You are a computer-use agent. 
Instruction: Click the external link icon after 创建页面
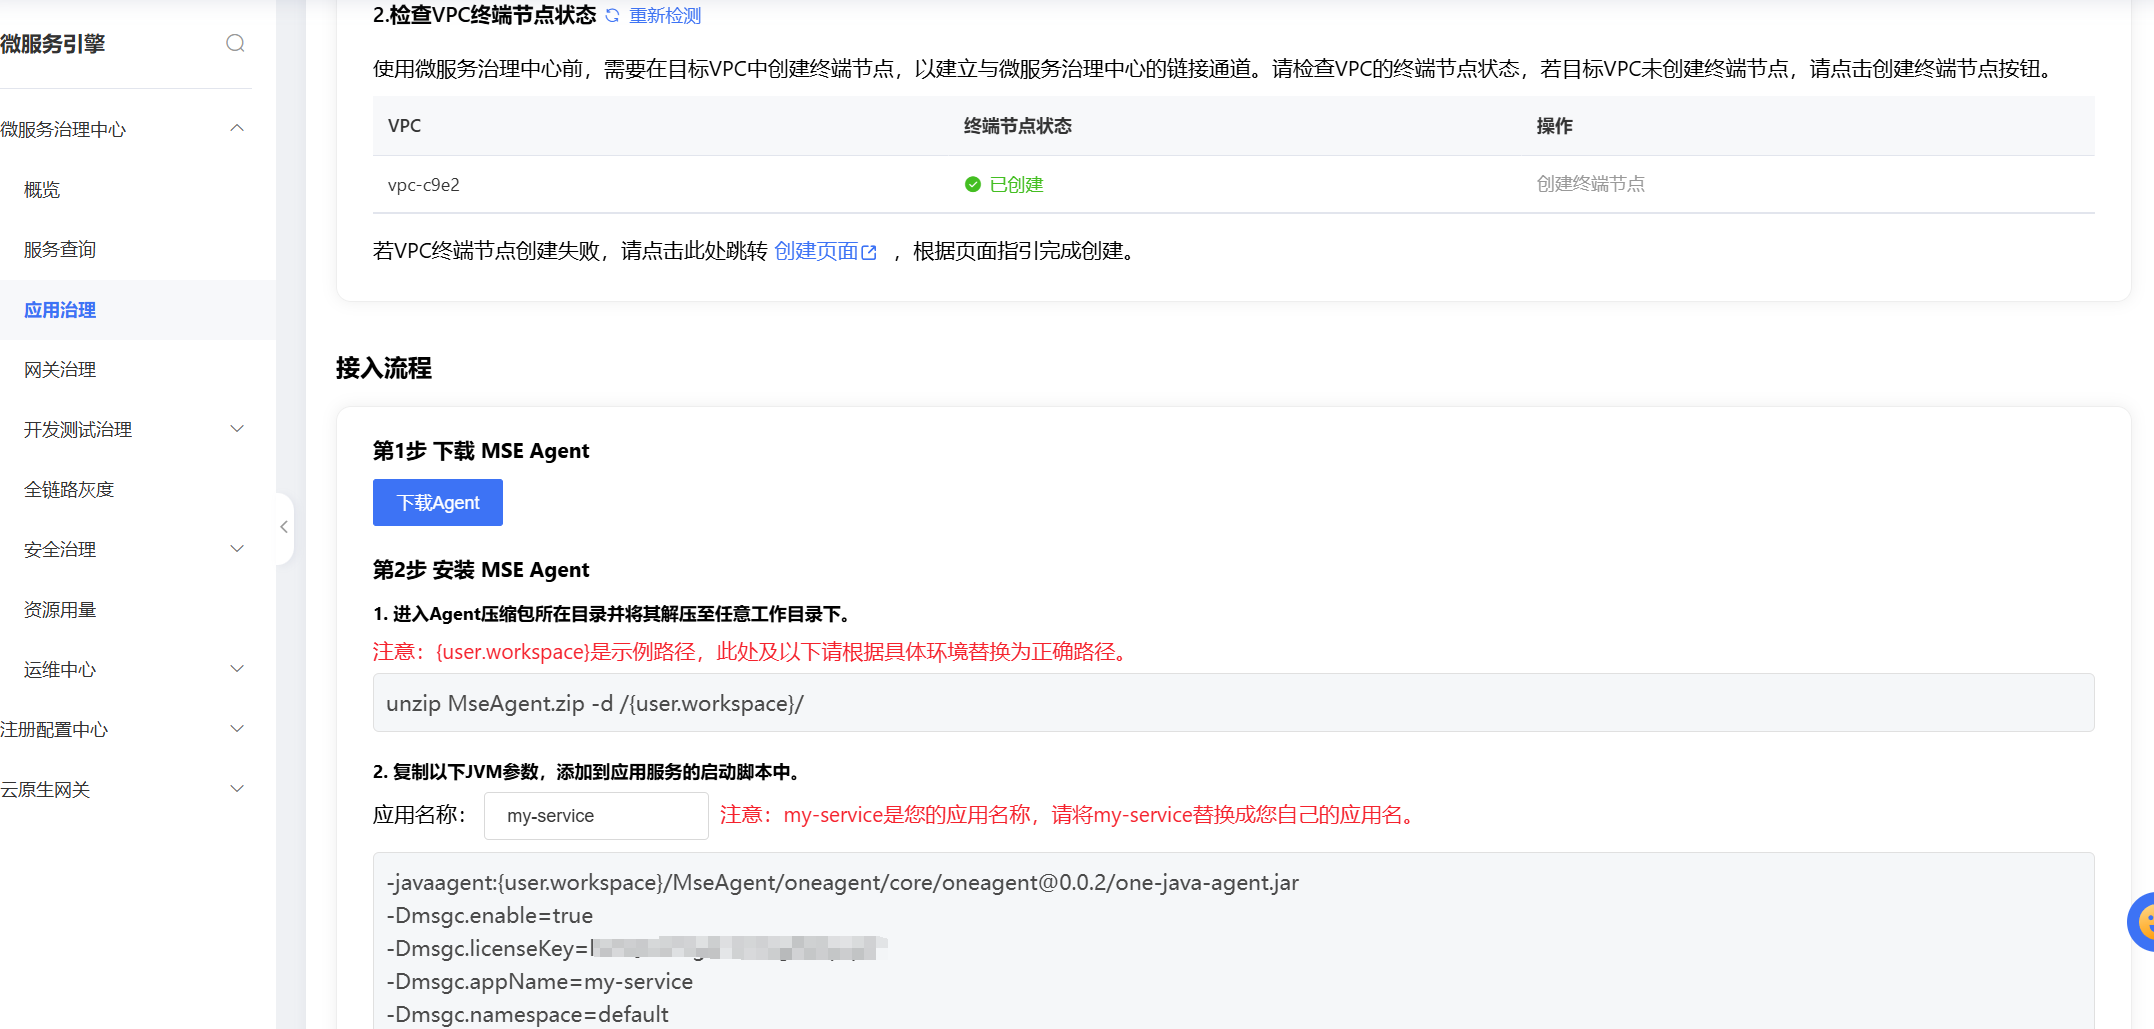click(869, 252)
